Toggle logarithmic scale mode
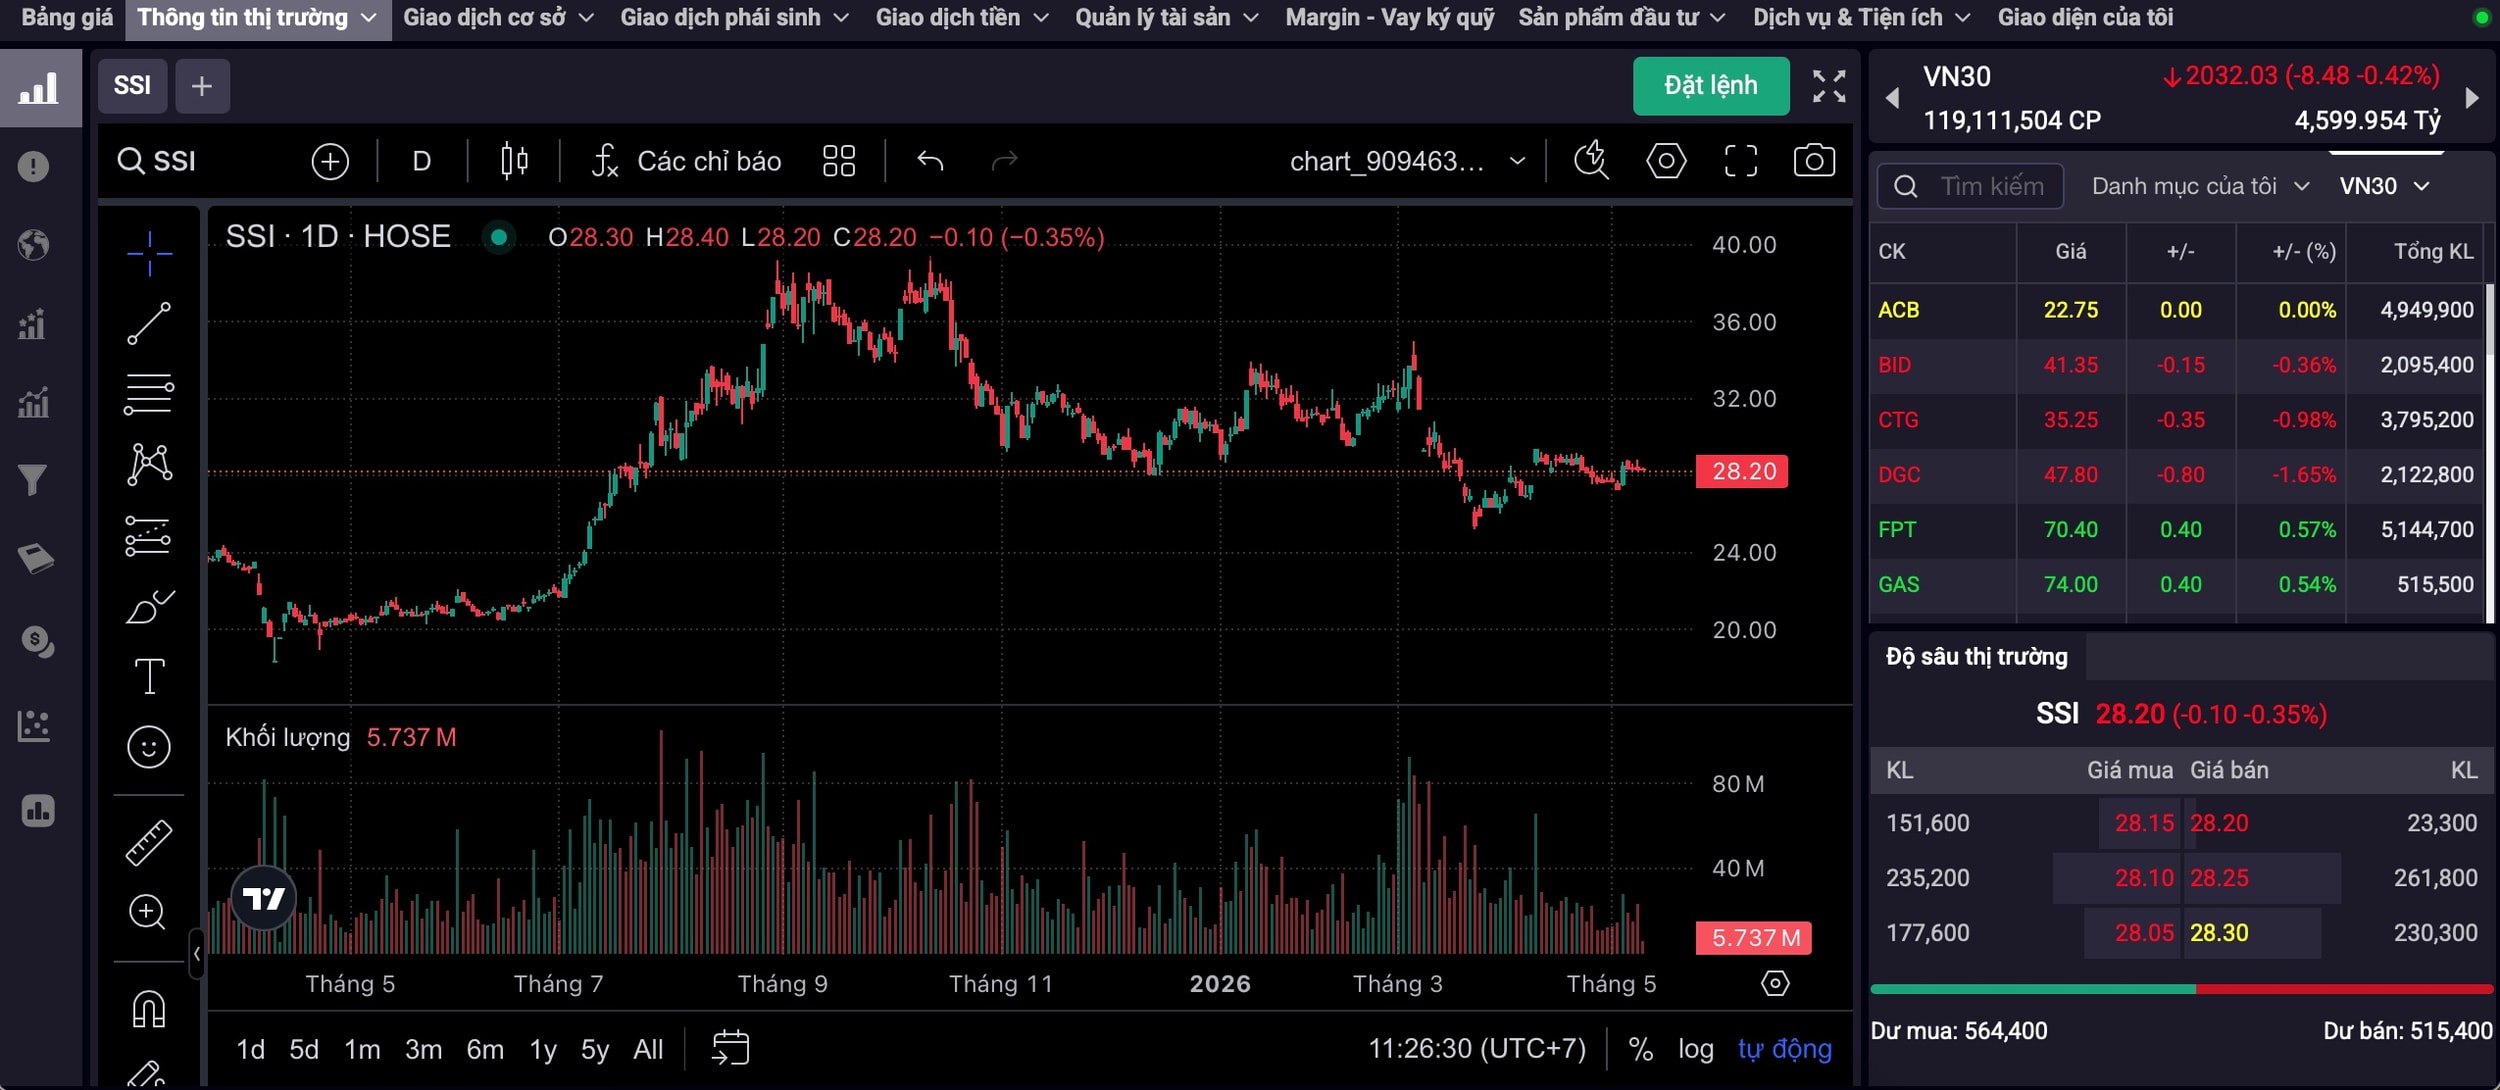Screen dimensions: 2500x1090 tap(1696, 1049)
